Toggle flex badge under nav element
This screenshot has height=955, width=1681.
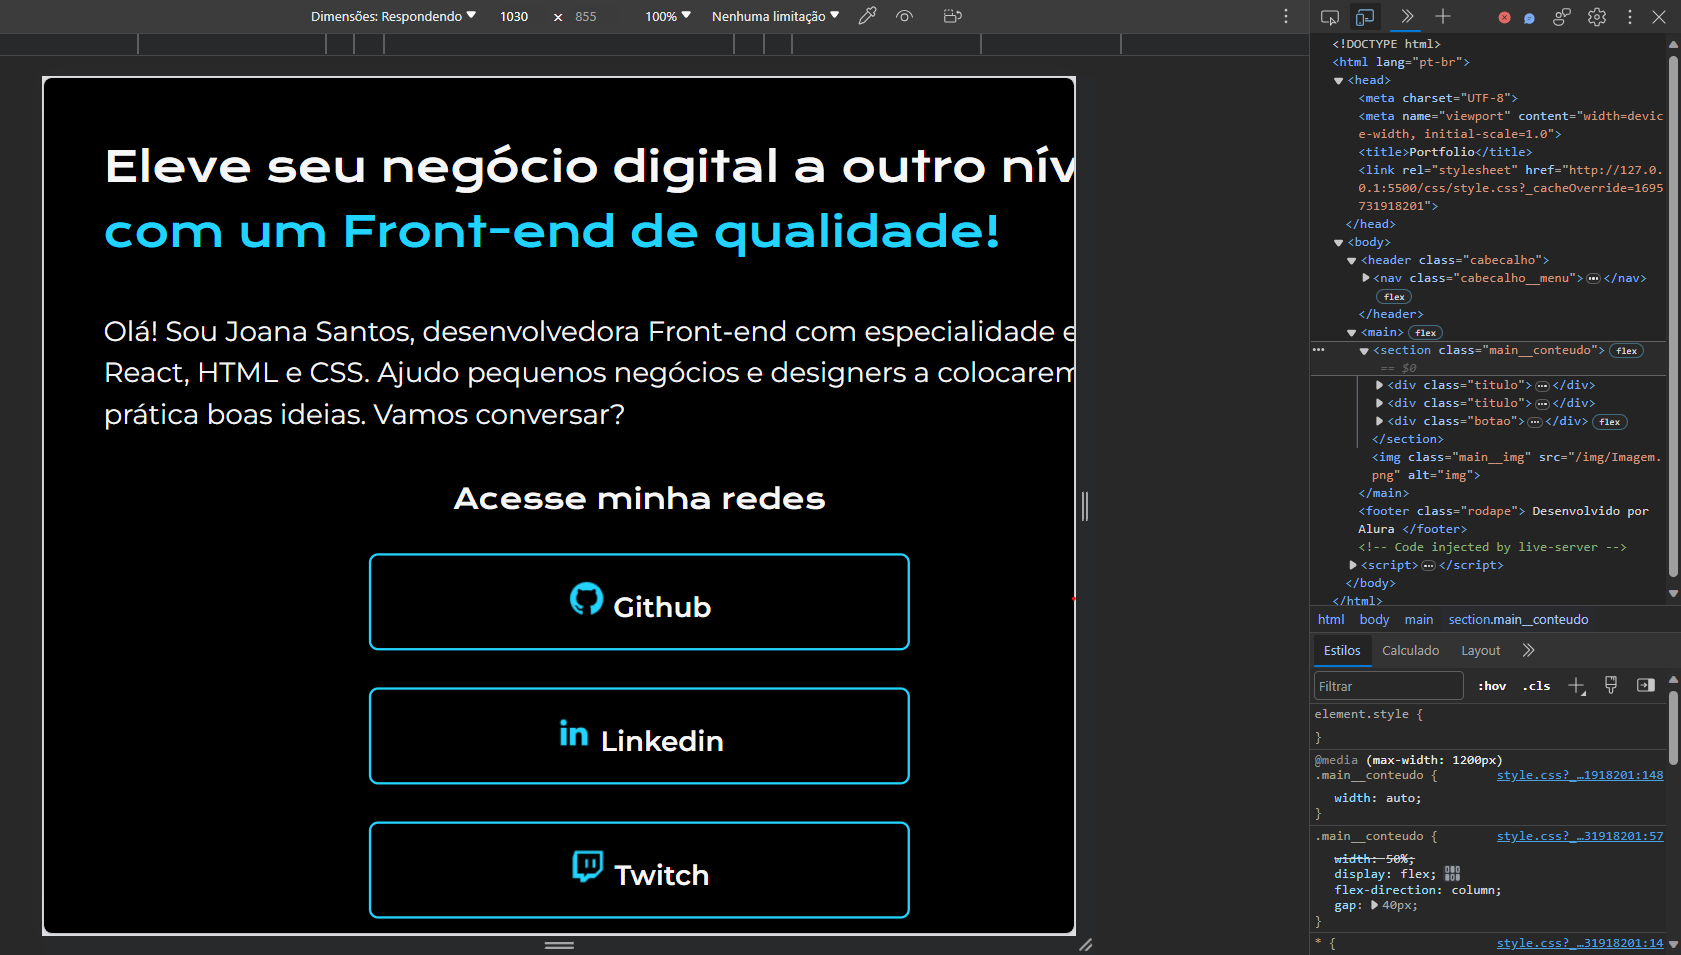[x=1395, y=297]
